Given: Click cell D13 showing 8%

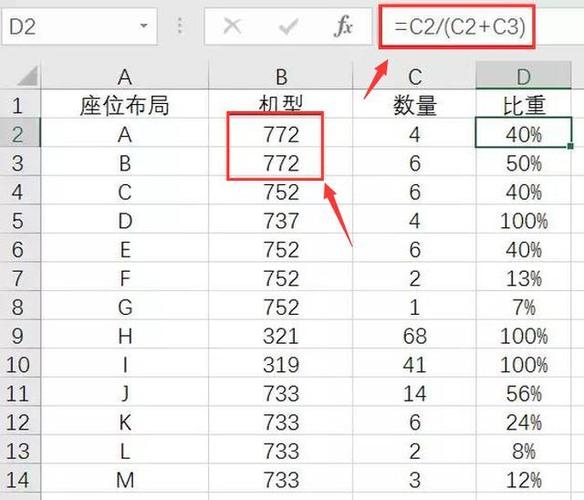Looking at the screenshot, I should tap(523, 449).
